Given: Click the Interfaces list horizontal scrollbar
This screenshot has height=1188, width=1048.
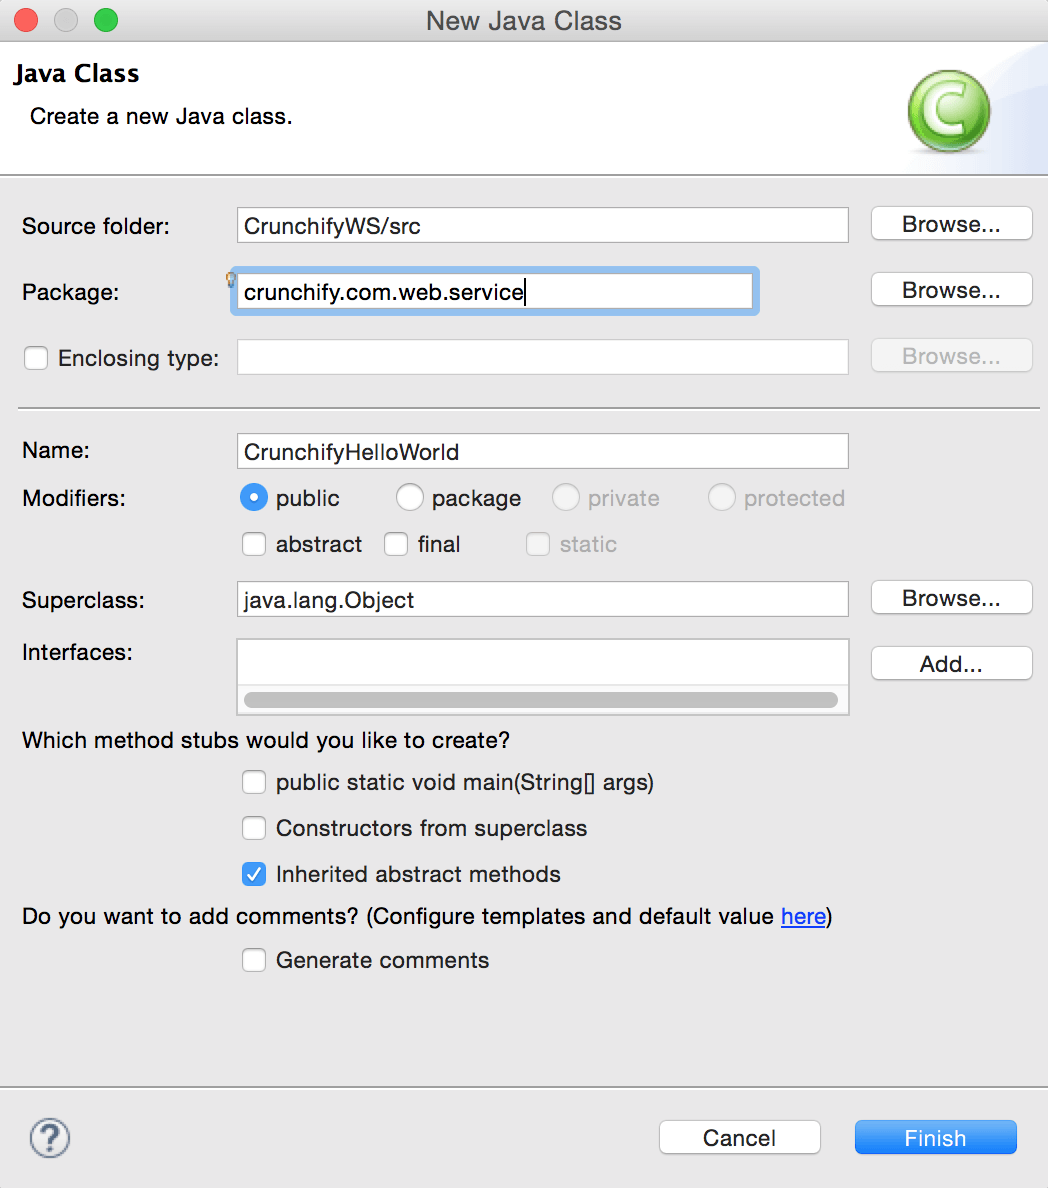Looking at the screenshot, I should [540, 700].
